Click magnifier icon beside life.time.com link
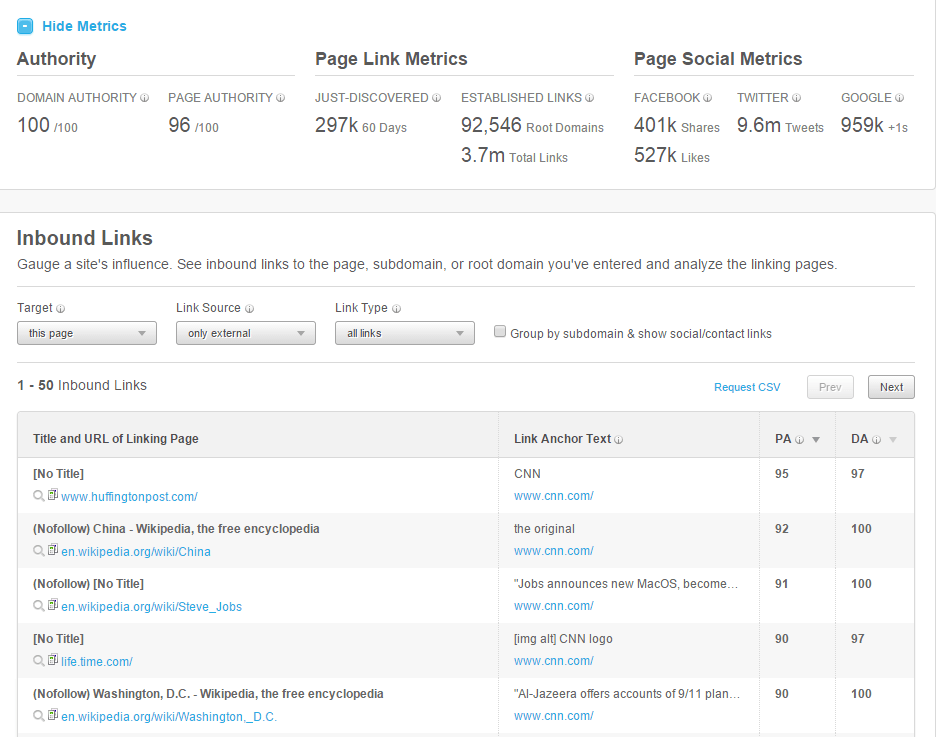Viewport: 936px width, 737px height. point(39,660)
